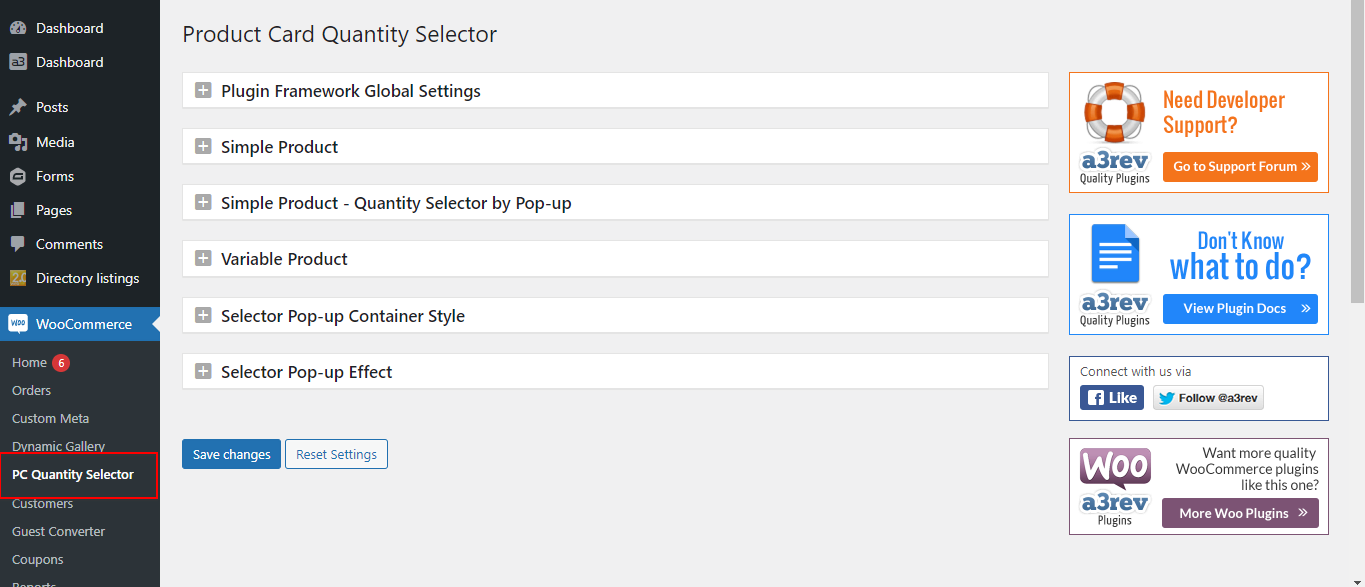Click Go to Support Forum button
The image size is (1365, 587).
pyautogui.click(x=1240, y=167)
